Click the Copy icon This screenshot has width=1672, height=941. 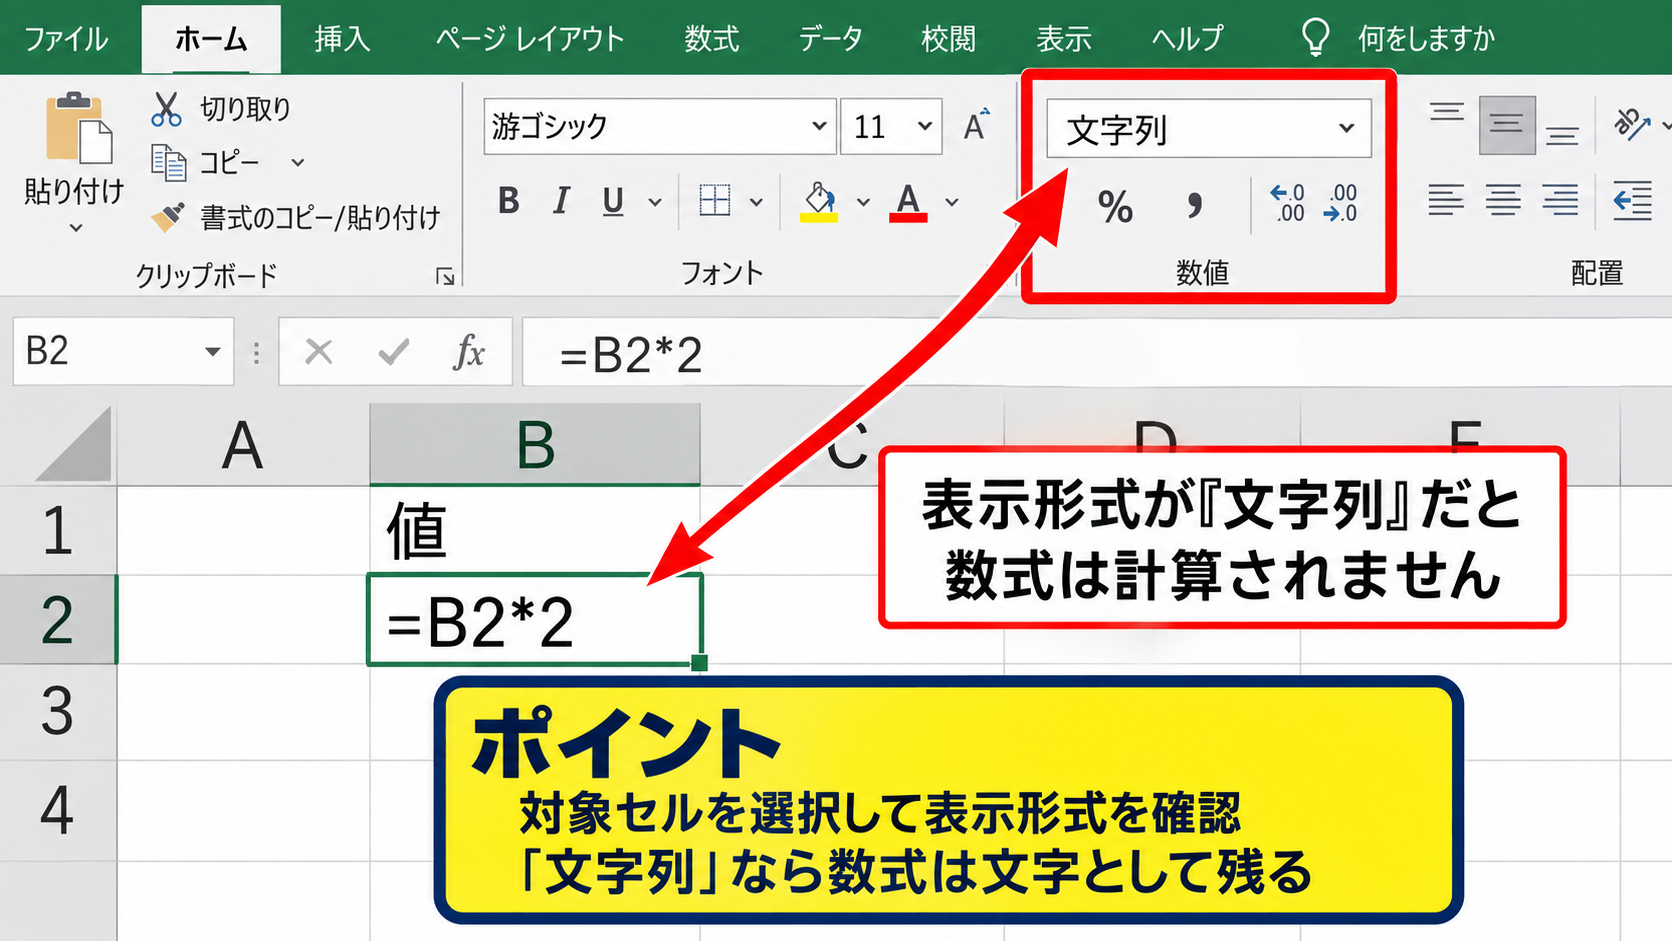click(x=168, y=162)
